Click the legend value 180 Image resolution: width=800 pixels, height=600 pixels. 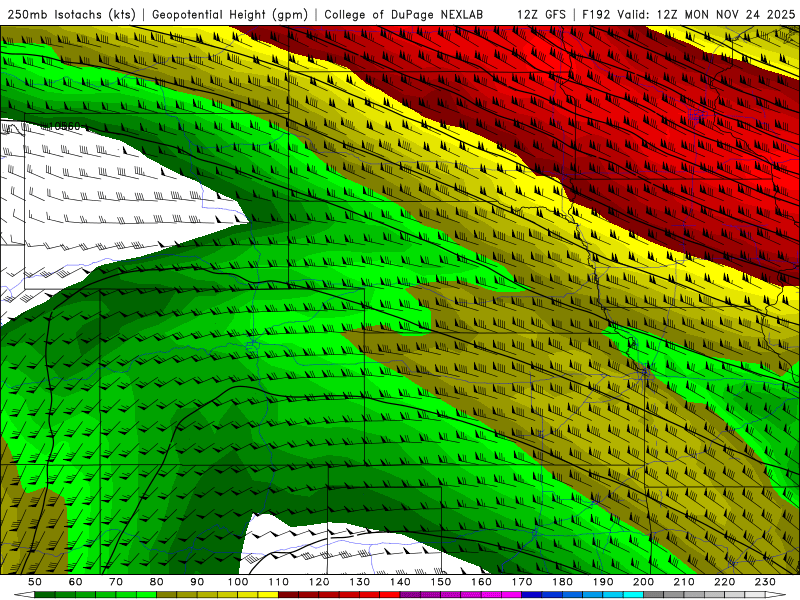tap(563, 582)
